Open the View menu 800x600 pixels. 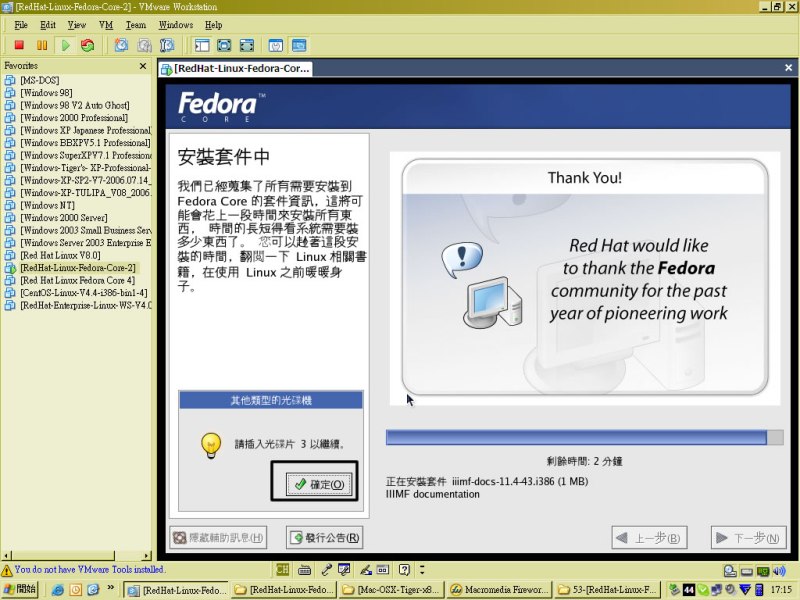(77, 25)
